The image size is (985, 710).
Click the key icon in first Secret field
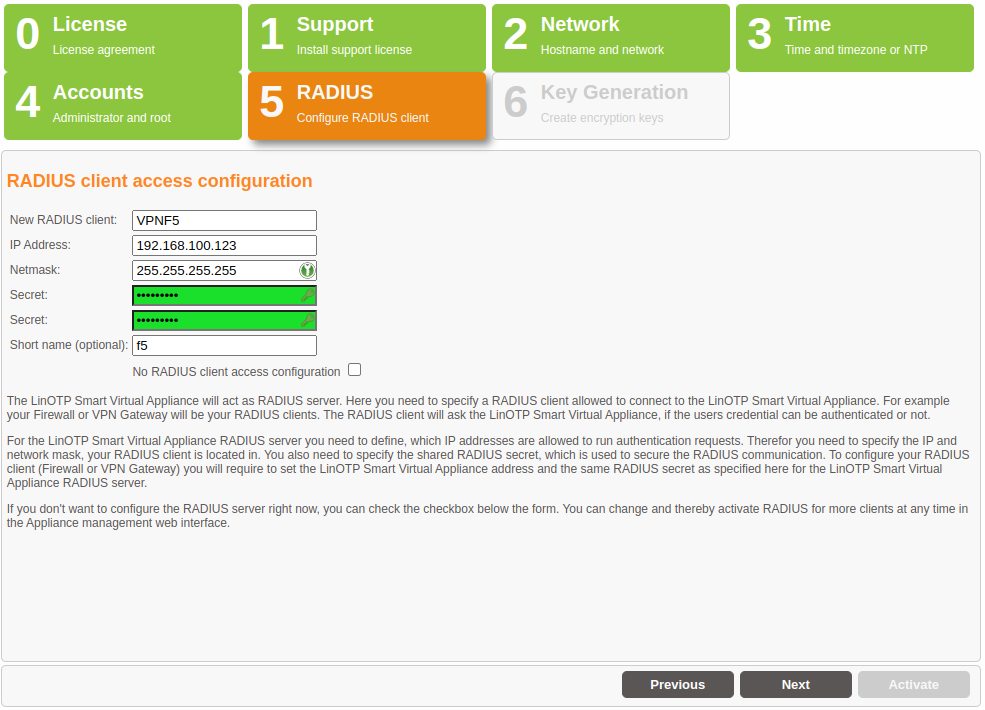coord(307,295)
